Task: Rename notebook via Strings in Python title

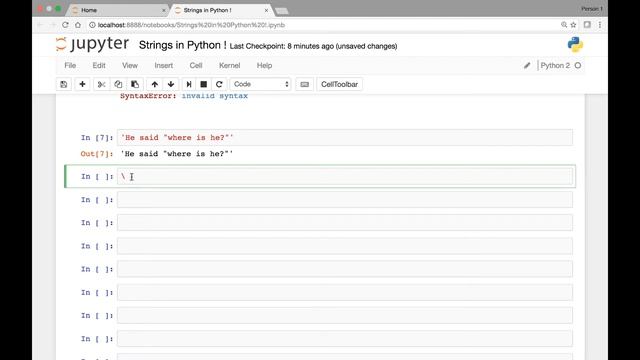Action: click(182, 45)
